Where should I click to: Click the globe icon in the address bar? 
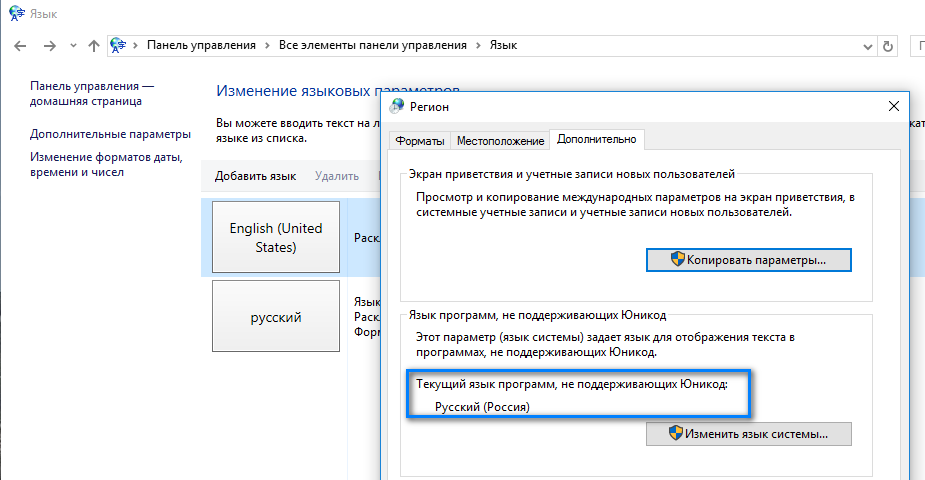[x=119, y=46]
